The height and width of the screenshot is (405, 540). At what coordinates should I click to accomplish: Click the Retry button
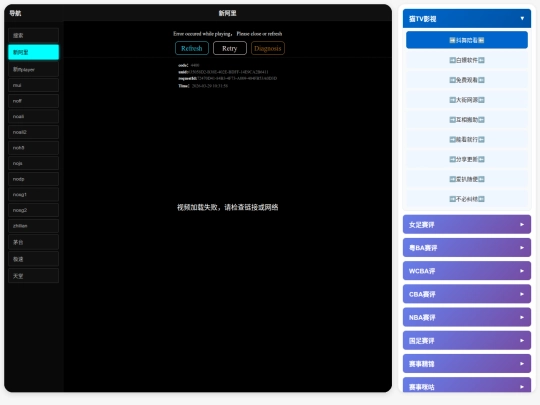(x=230, y=48)
